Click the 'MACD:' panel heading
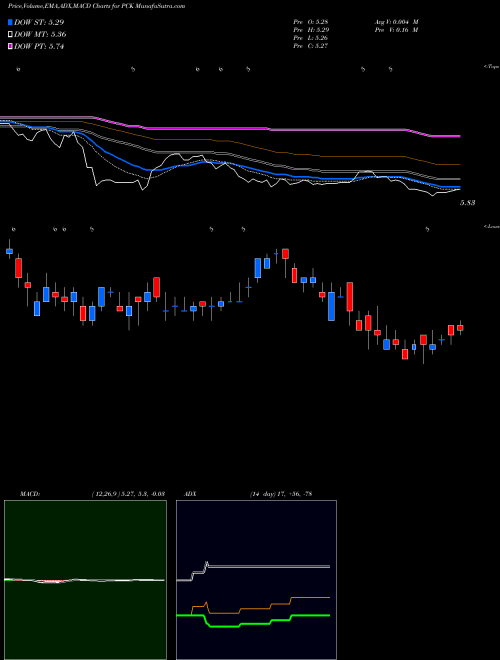 coord(30,494)
